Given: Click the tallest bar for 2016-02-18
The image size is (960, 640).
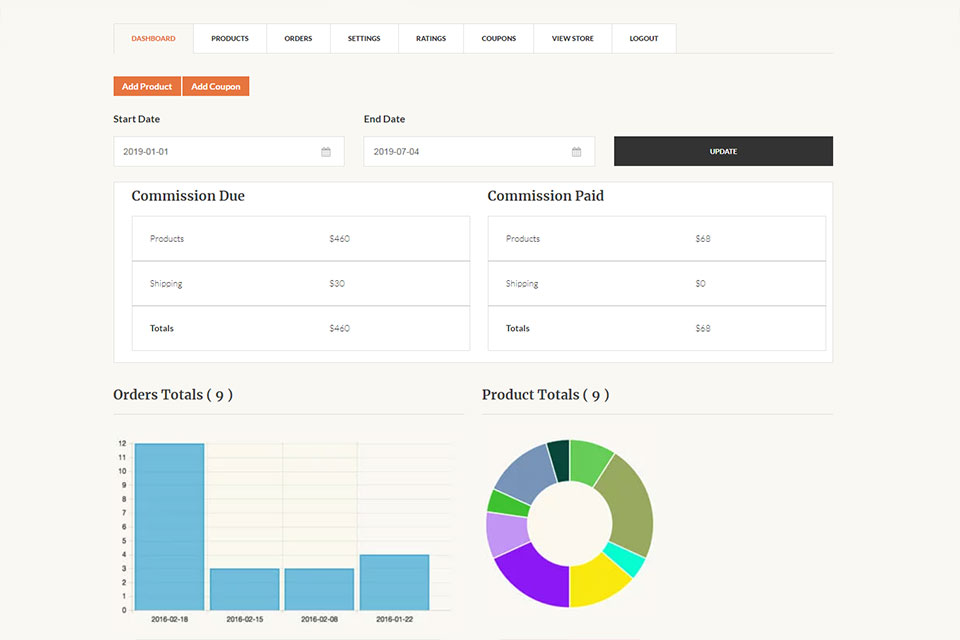Looking at the screenshot, I should 170,526.
